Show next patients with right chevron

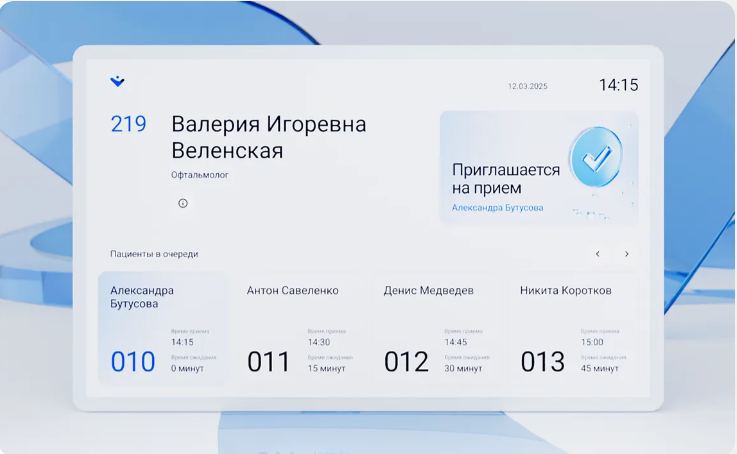(x=627, y=254)
